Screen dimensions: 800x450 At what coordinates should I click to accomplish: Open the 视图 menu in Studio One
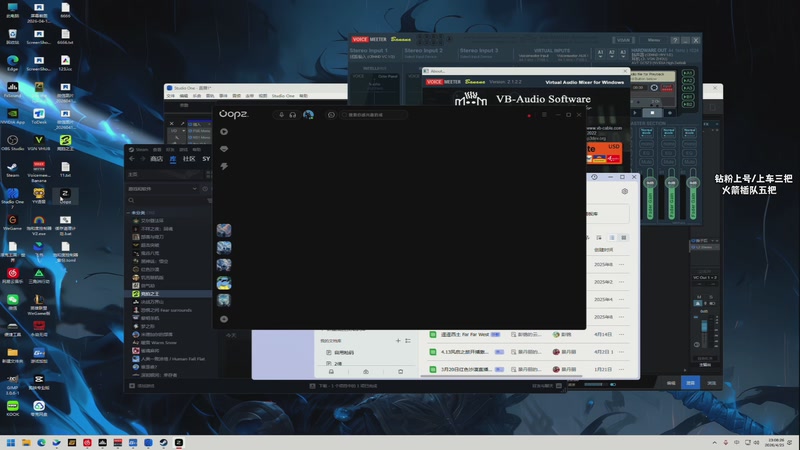(x=263, y=96)
